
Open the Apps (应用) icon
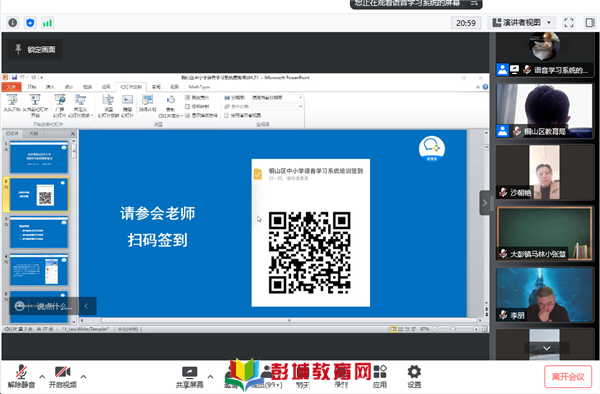click(380, 371)
